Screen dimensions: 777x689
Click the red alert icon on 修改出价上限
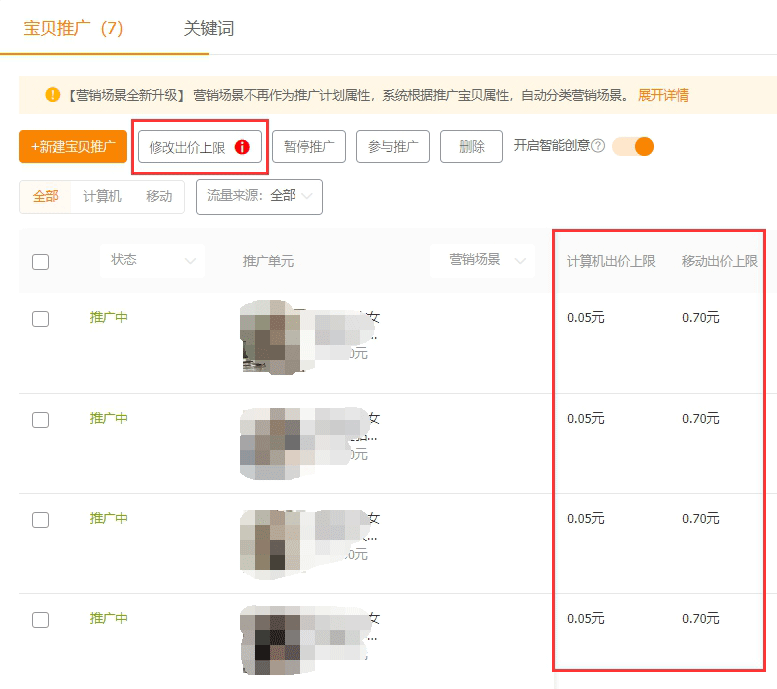pos(242,147)
